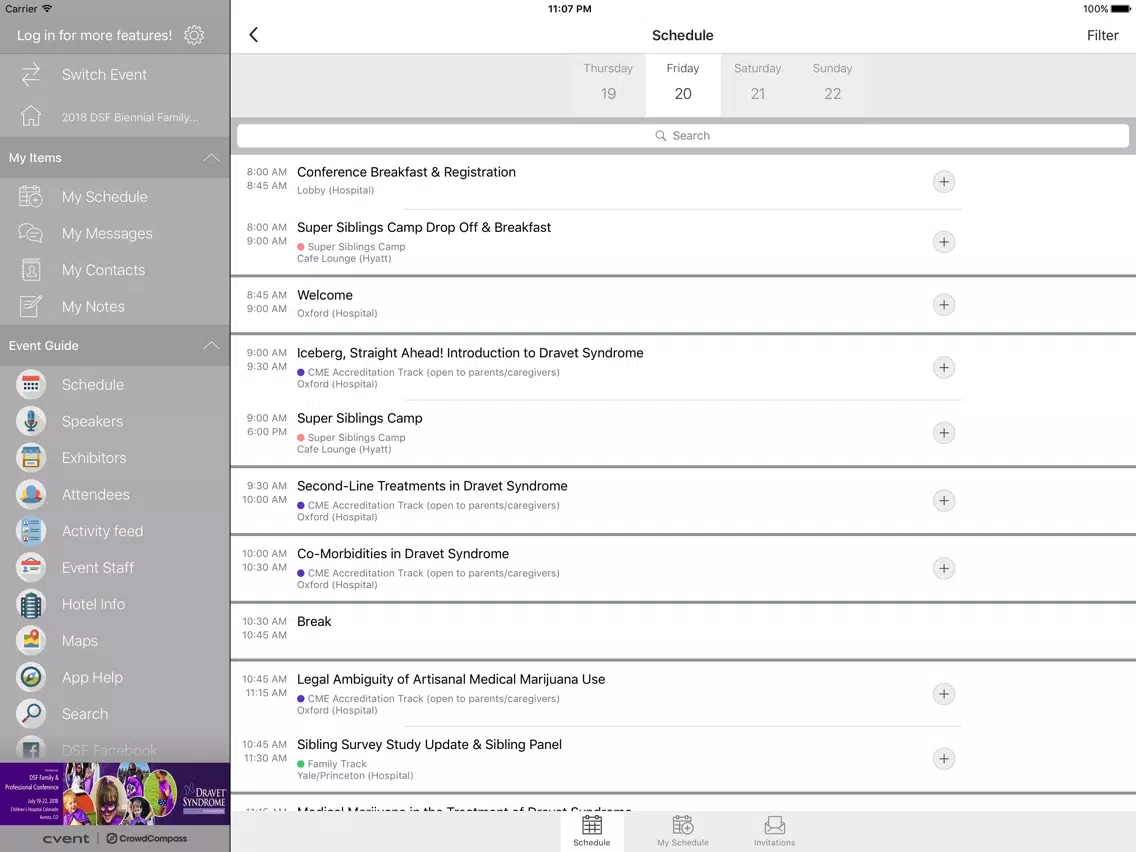Open My Messages chat icon
The height and width of the screenshot is (852, 1136).
pyautogui.click(x=30, y=233)
